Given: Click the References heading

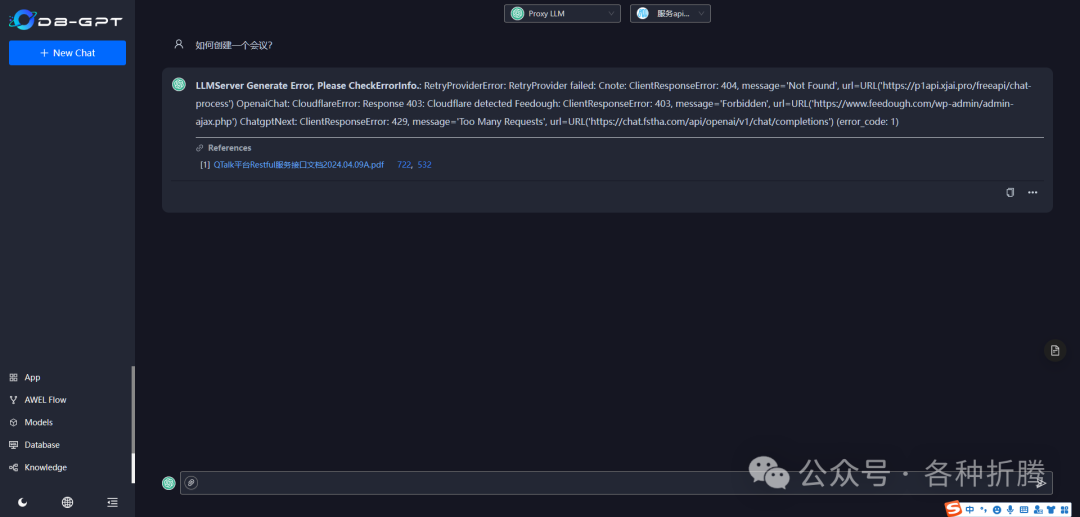Looking at the screenshot, I should (x=229, y=148).
